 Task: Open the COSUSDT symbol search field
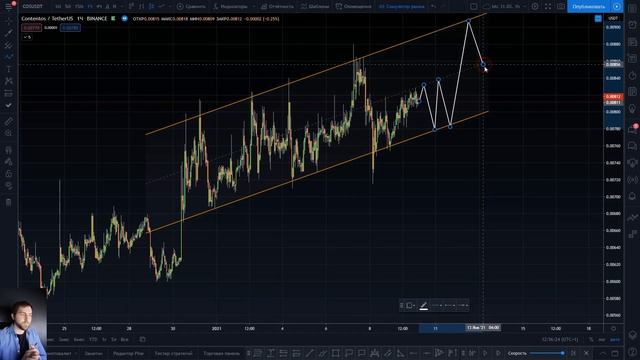tap(33, 6)
